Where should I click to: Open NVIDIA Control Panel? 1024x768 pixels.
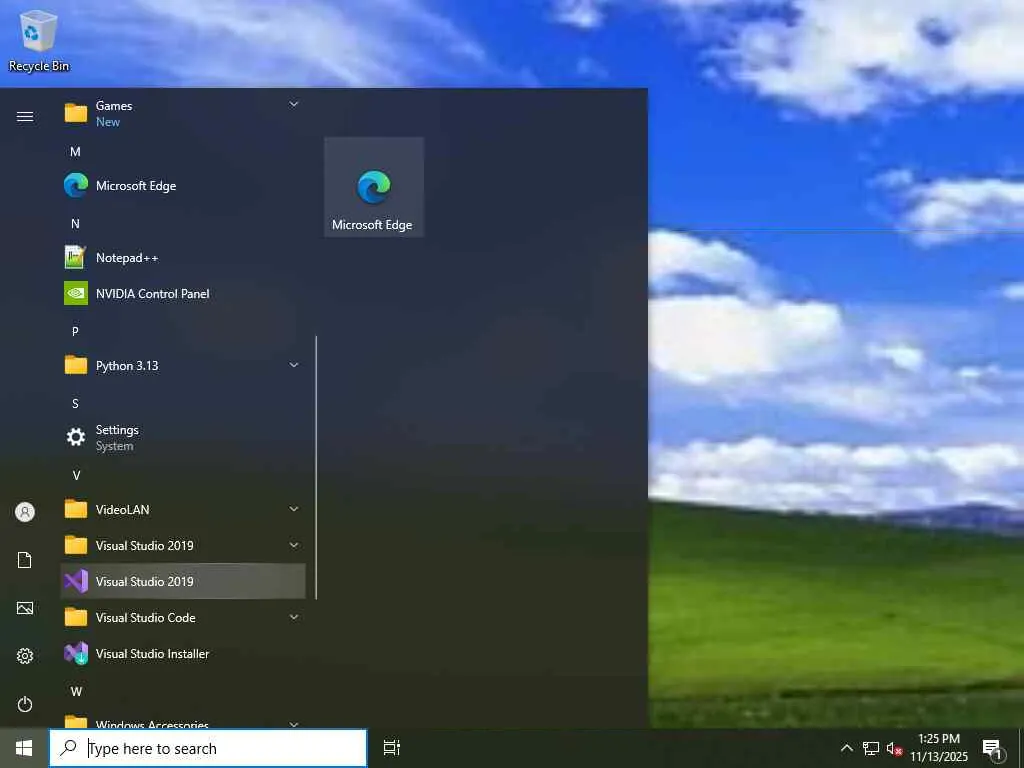pos(182,293)
